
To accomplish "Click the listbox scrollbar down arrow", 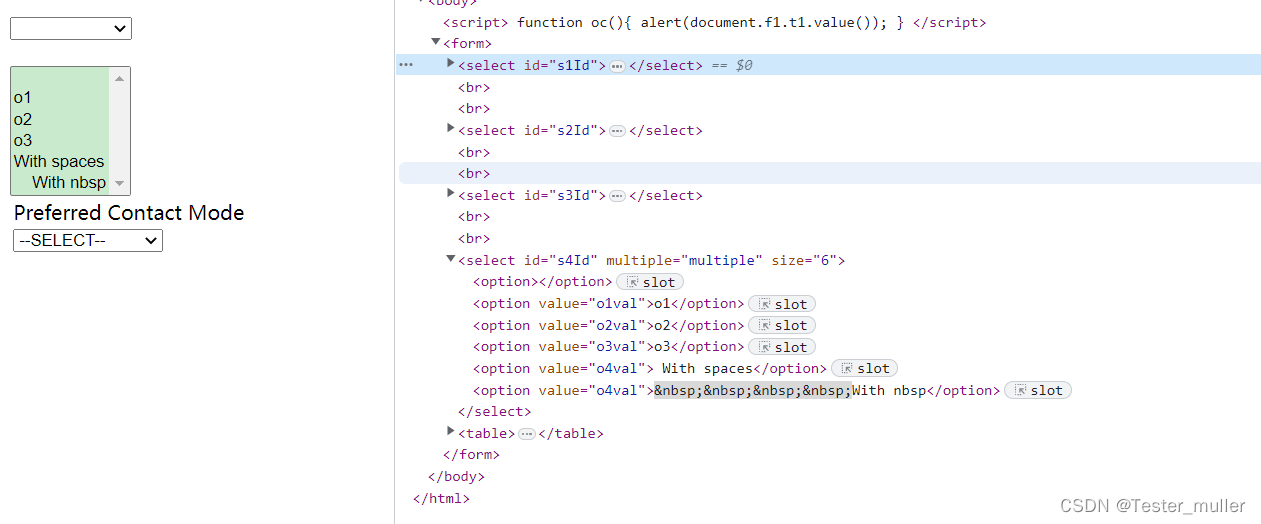I will pyautogui.click(x=120, y=183).
